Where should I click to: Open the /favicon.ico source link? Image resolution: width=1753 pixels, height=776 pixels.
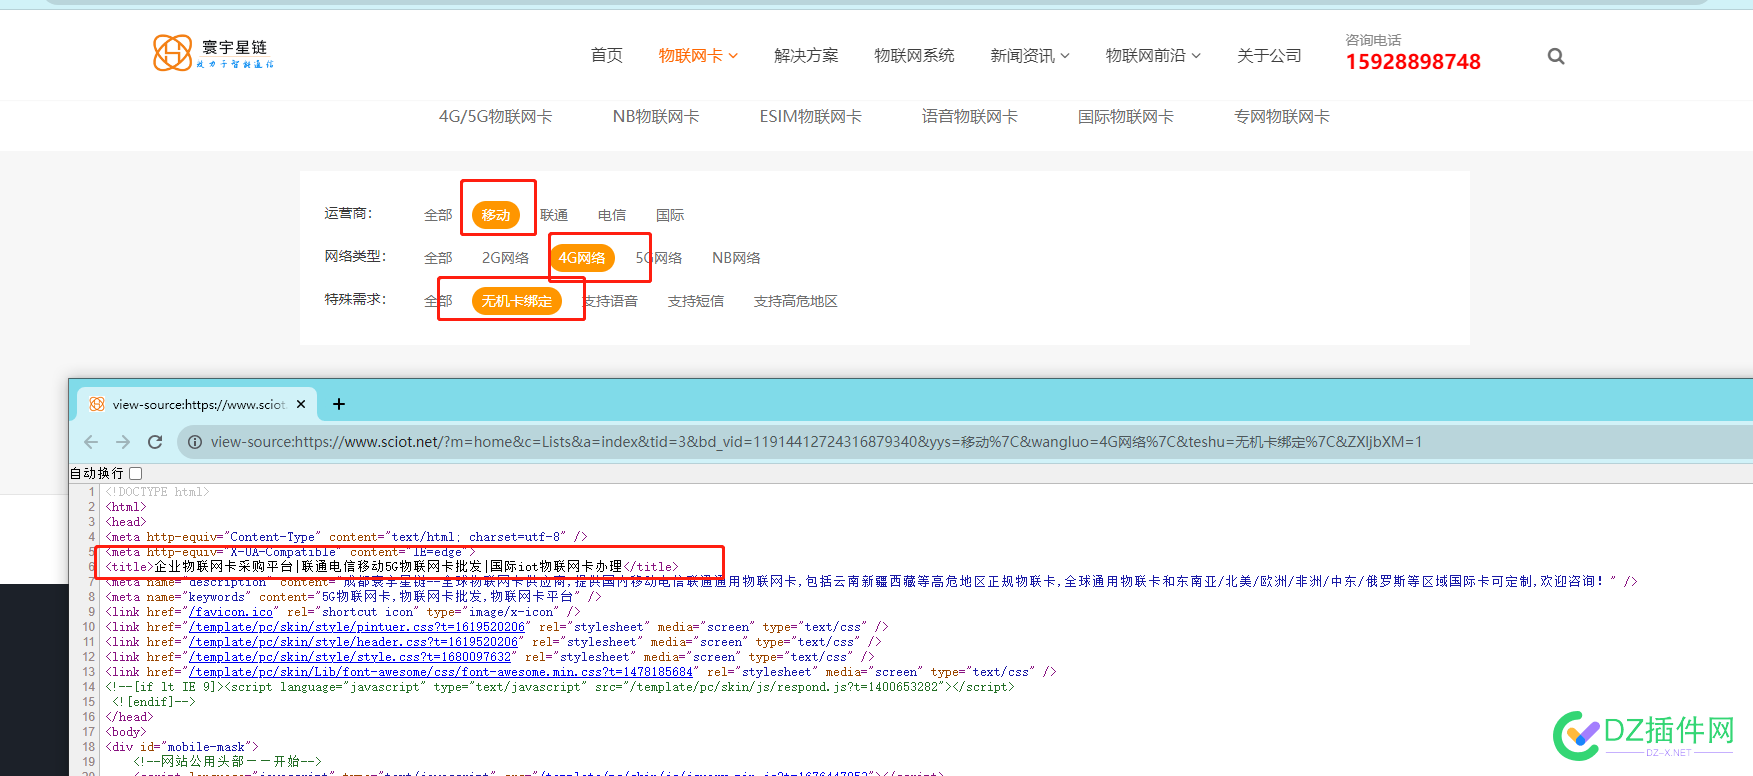[231, 612]
